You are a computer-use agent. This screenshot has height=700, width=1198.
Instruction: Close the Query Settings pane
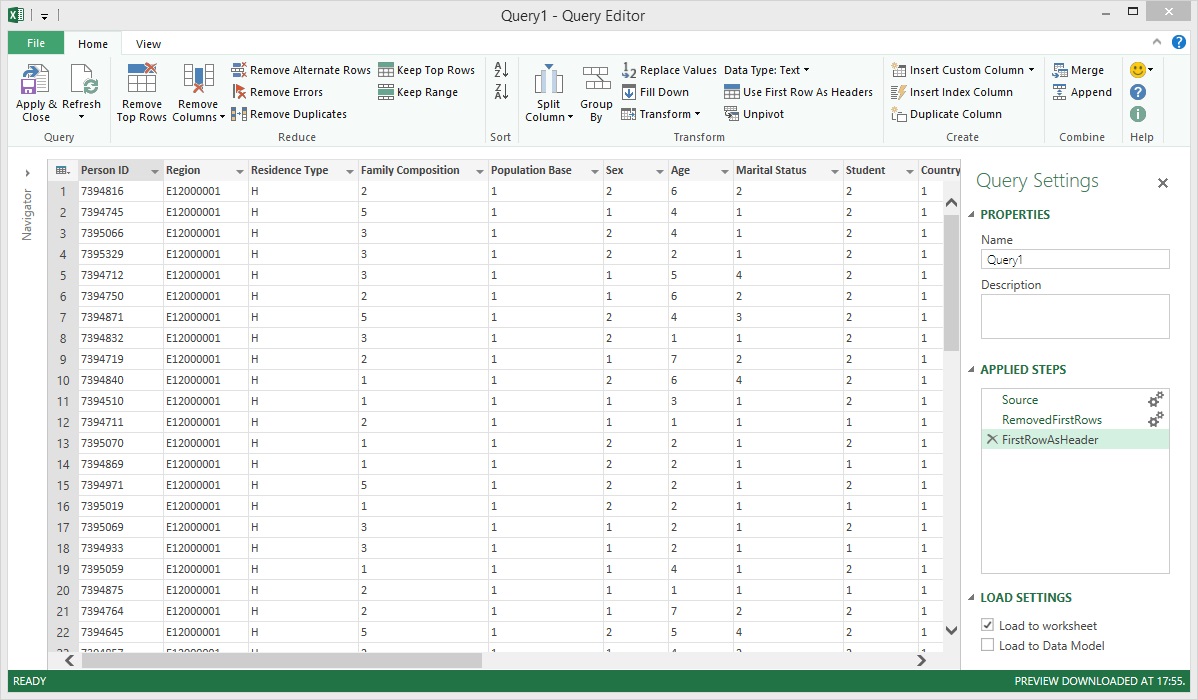tap(1163, 183)
